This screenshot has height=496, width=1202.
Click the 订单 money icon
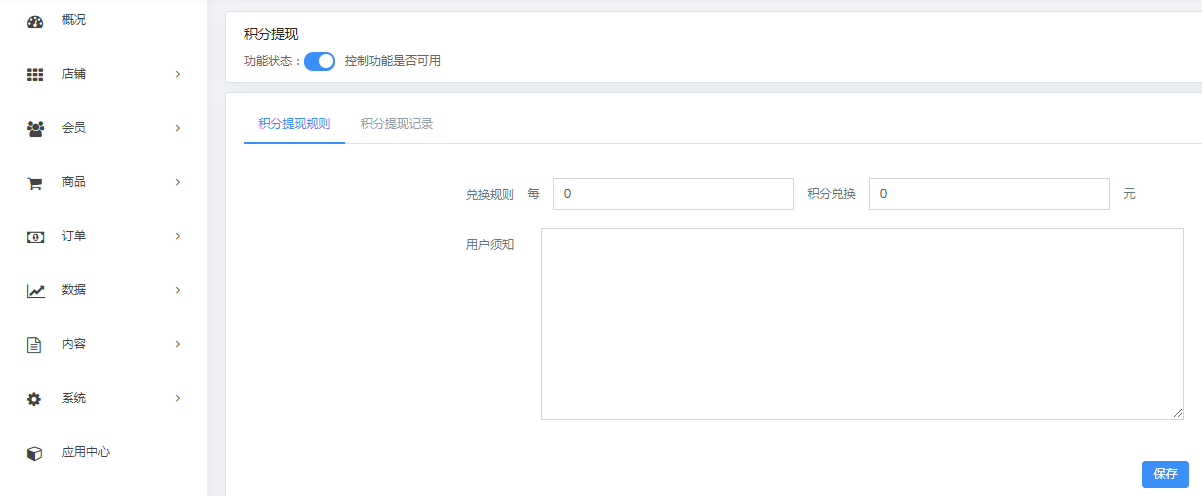click(x=35, y=237)
